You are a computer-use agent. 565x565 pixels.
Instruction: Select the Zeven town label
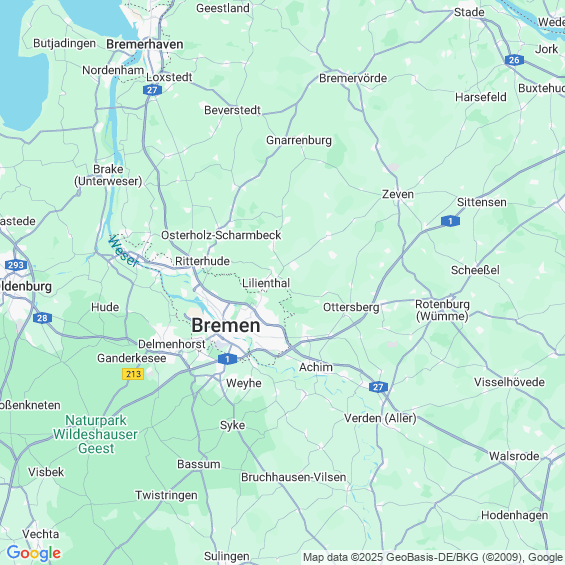click(398, 195)
